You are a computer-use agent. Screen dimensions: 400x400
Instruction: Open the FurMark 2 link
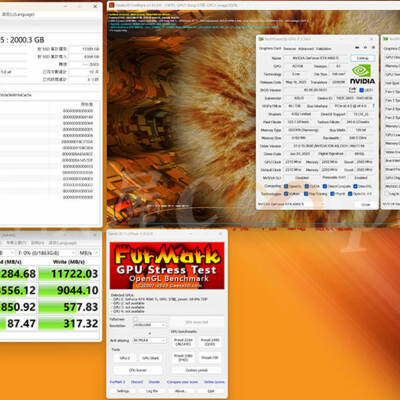[117, 382]
